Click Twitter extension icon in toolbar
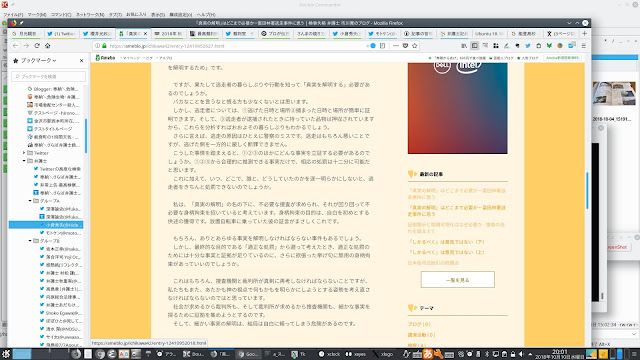 528,46
